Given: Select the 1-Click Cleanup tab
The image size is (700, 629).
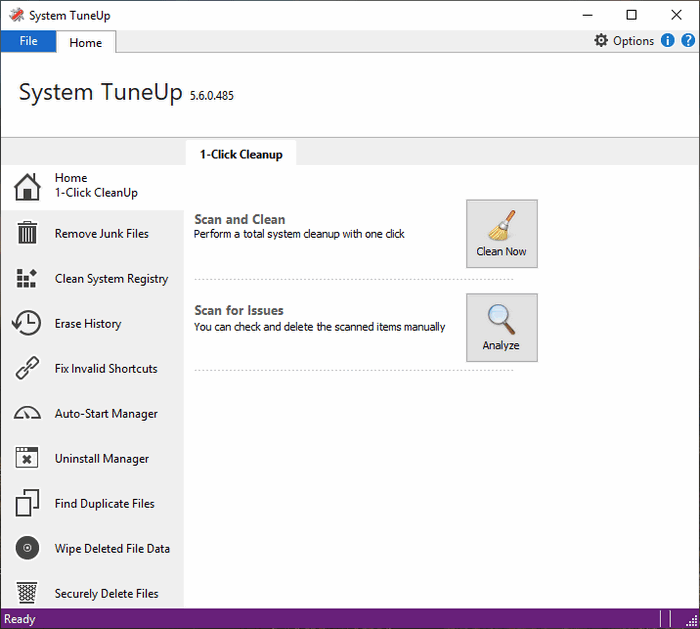Looking at the screenshot, I should coord(241,154).
